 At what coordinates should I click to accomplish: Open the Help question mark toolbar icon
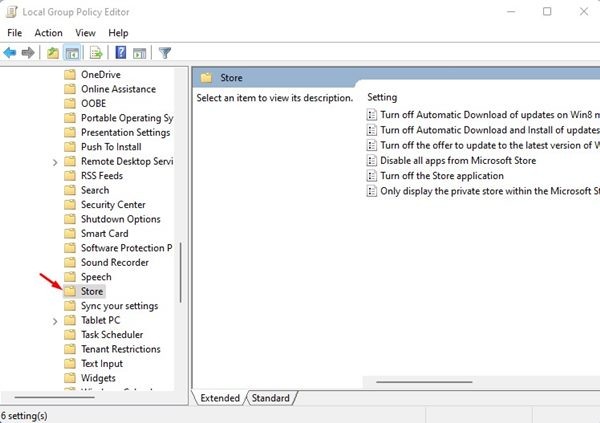pos(121,52)
